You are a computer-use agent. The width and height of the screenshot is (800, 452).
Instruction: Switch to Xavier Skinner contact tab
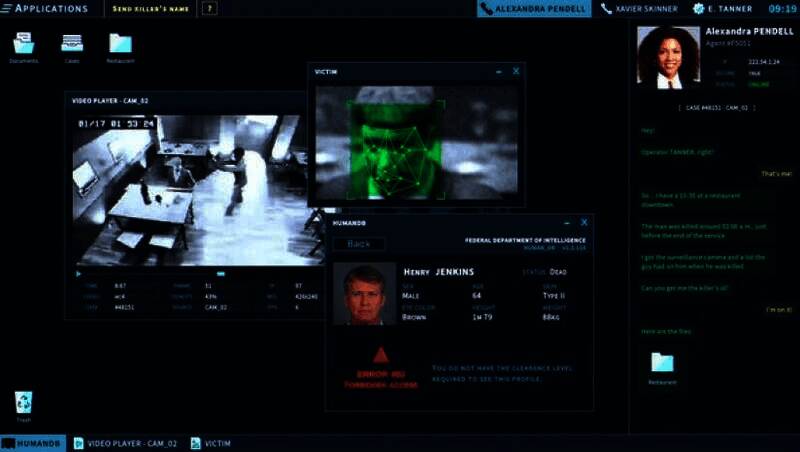tap(639, 9)
